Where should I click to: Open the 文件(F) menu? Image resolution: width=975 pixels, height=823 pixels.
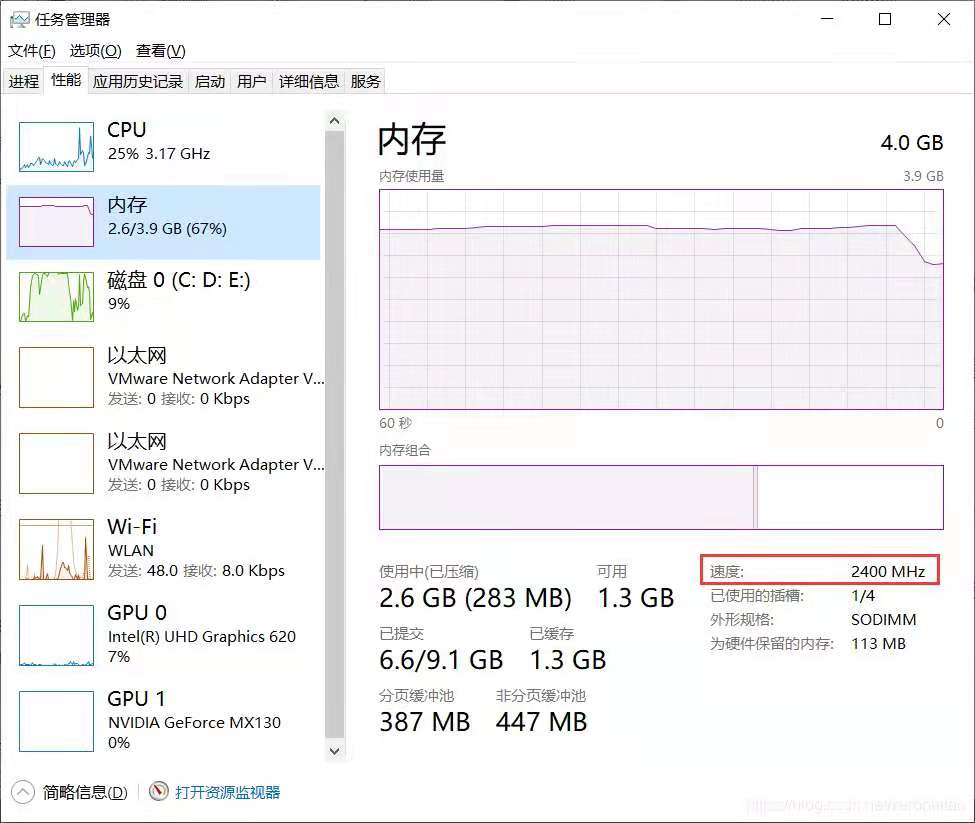[32, 51]
